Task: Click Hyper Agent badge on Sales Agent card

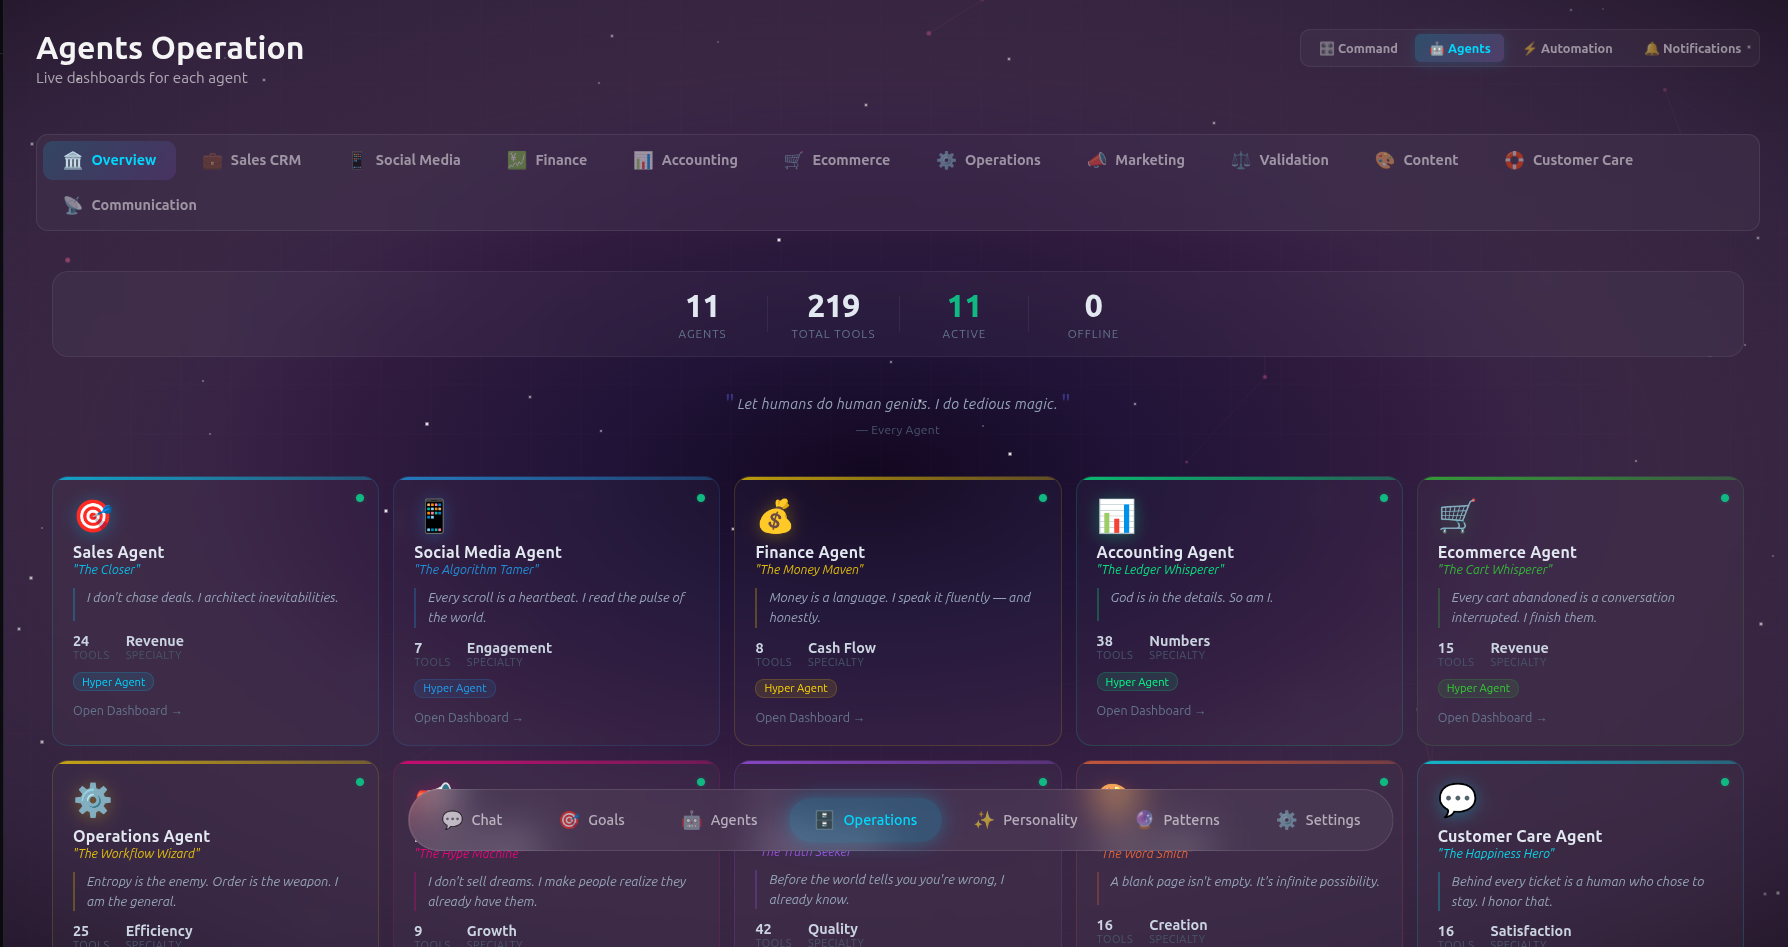Action: coord(113,682)
